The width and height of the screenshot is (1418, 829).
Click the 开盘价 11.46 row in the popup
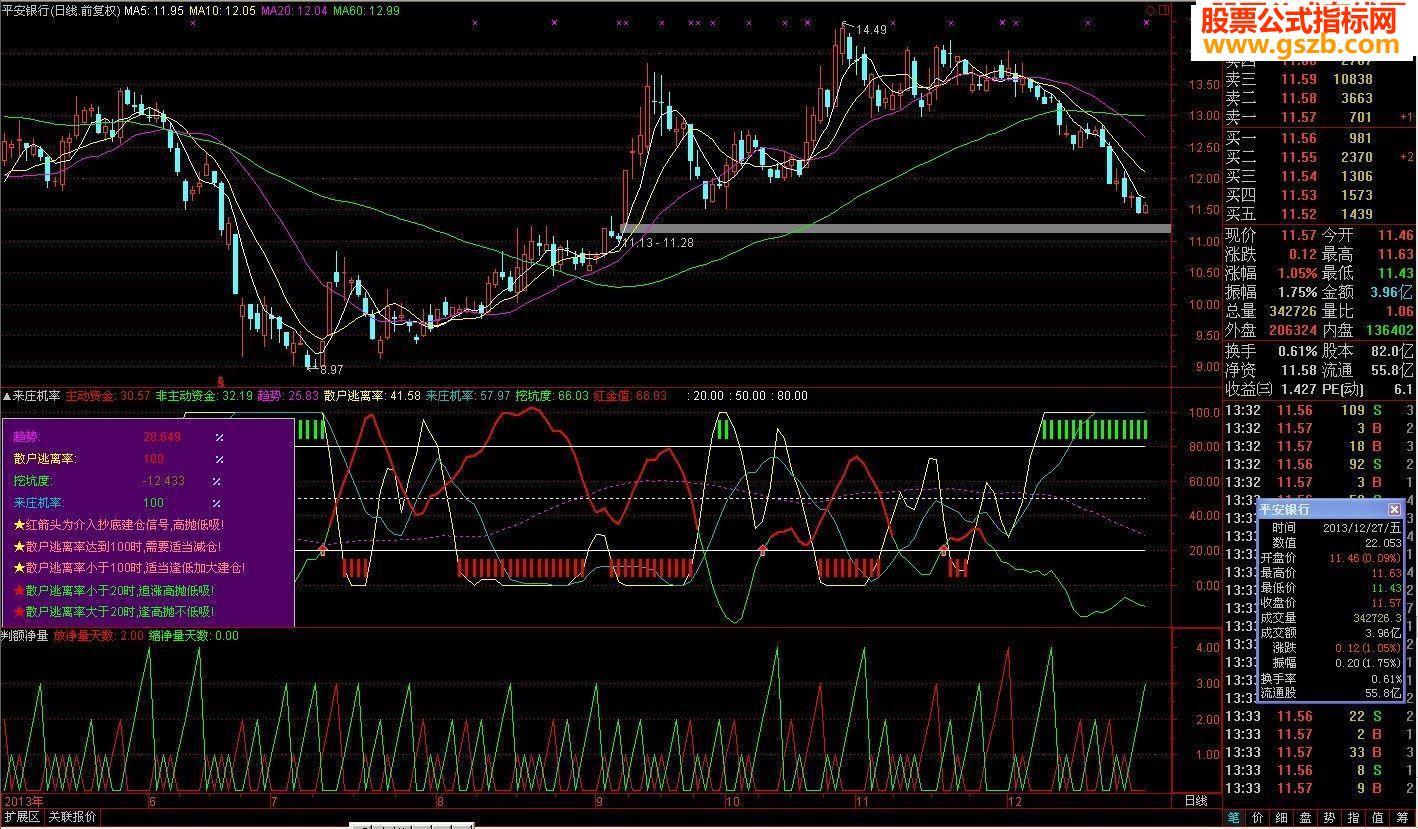pyautogui.click(x=1331, y=558)
